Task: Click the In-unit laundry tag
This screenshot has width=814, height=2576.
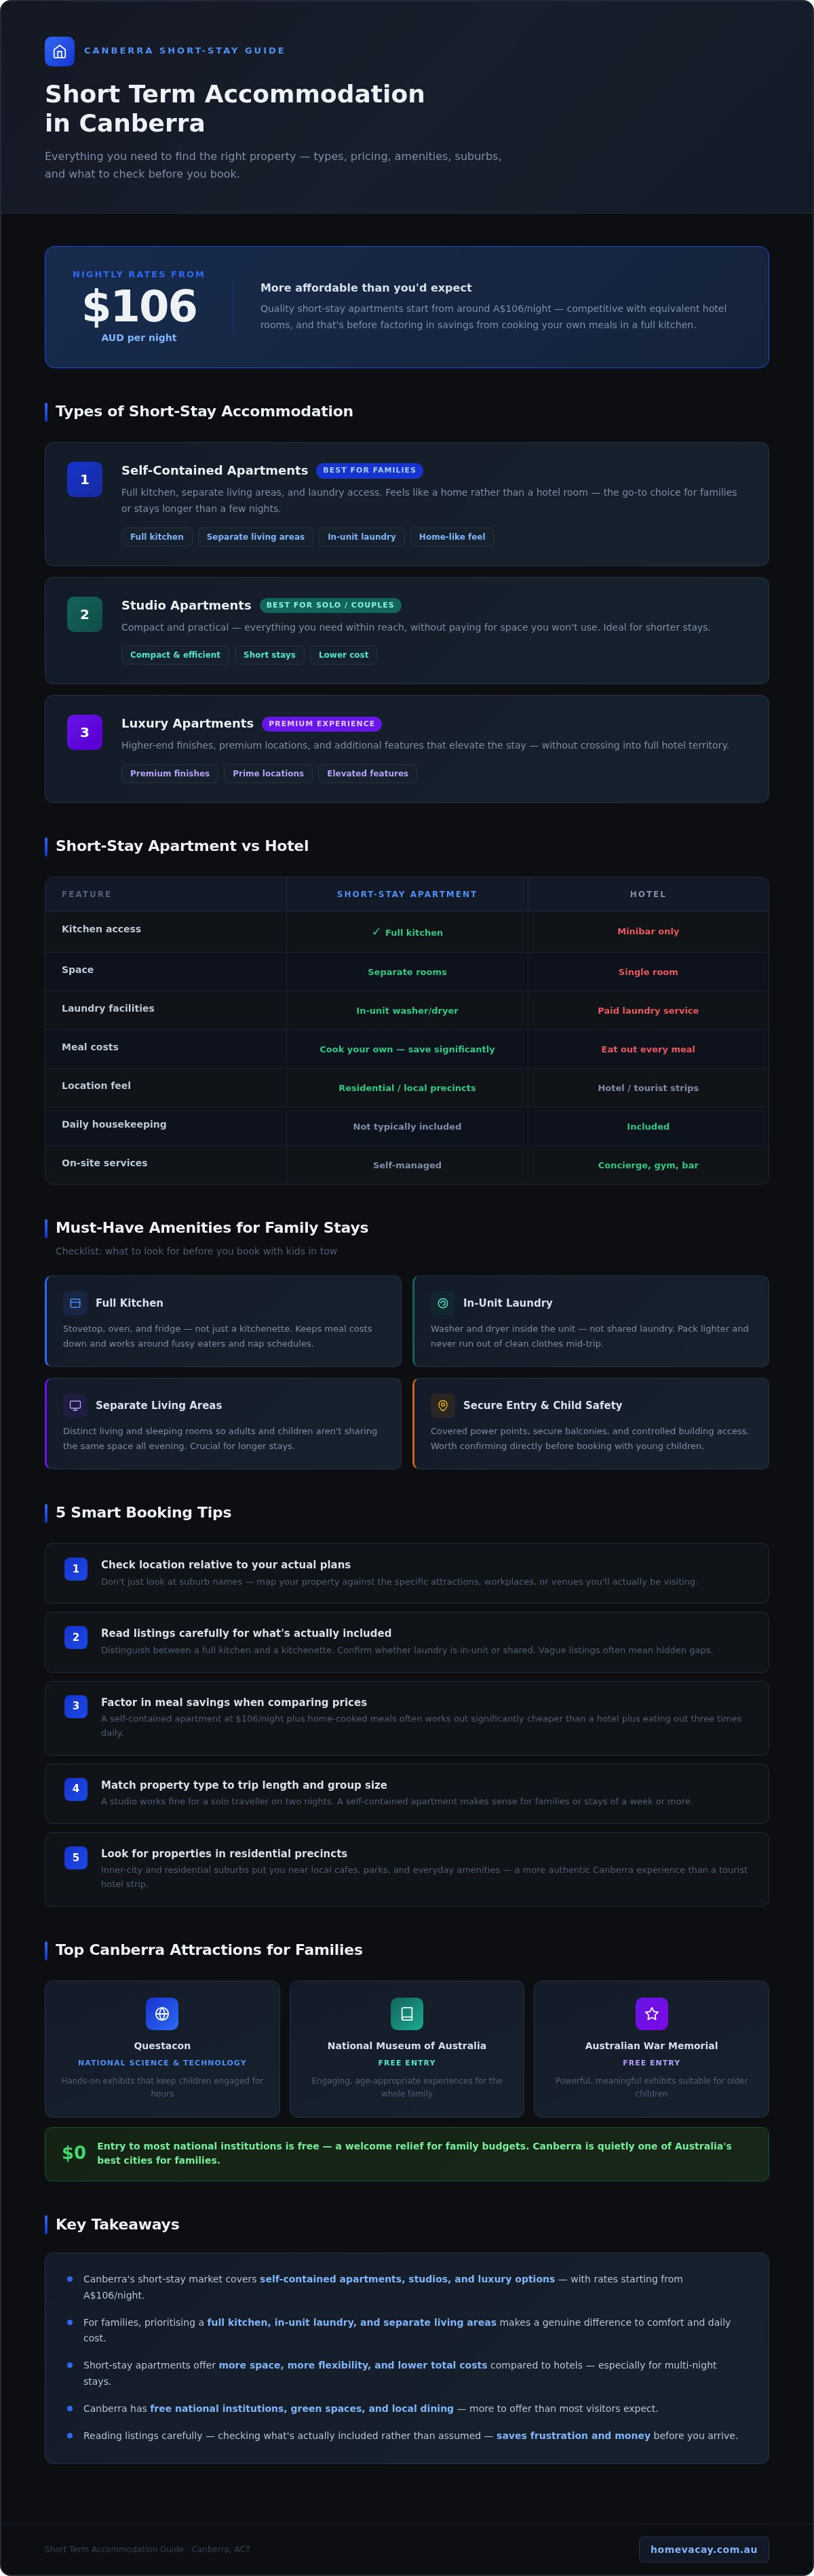Action: [x=362, y=537]
